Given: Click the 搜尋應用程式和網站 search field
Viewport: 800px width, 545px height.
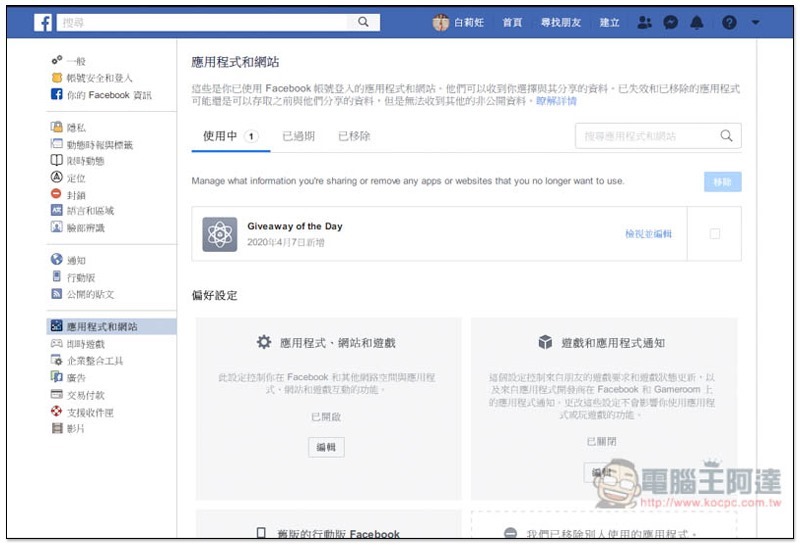Looking at the screenshot, I should (648, 136).
